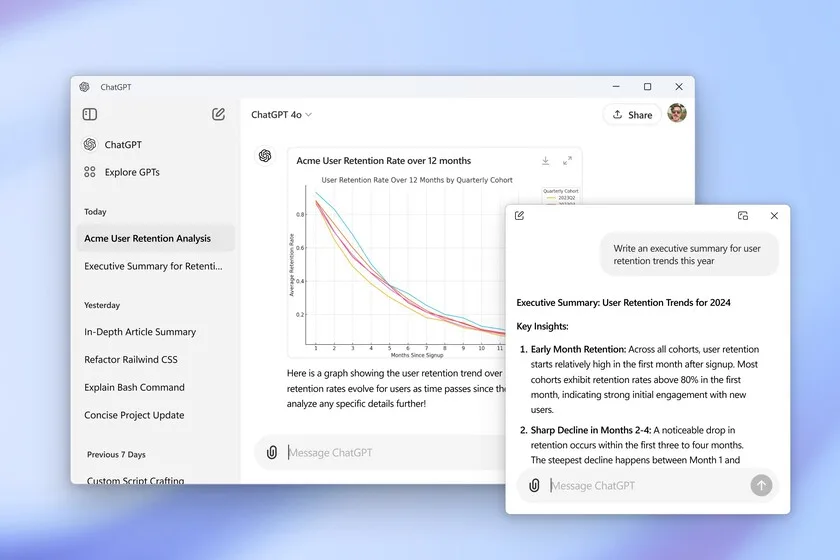Open In-Depth Article Summary chat

click(x=140, y=332)
